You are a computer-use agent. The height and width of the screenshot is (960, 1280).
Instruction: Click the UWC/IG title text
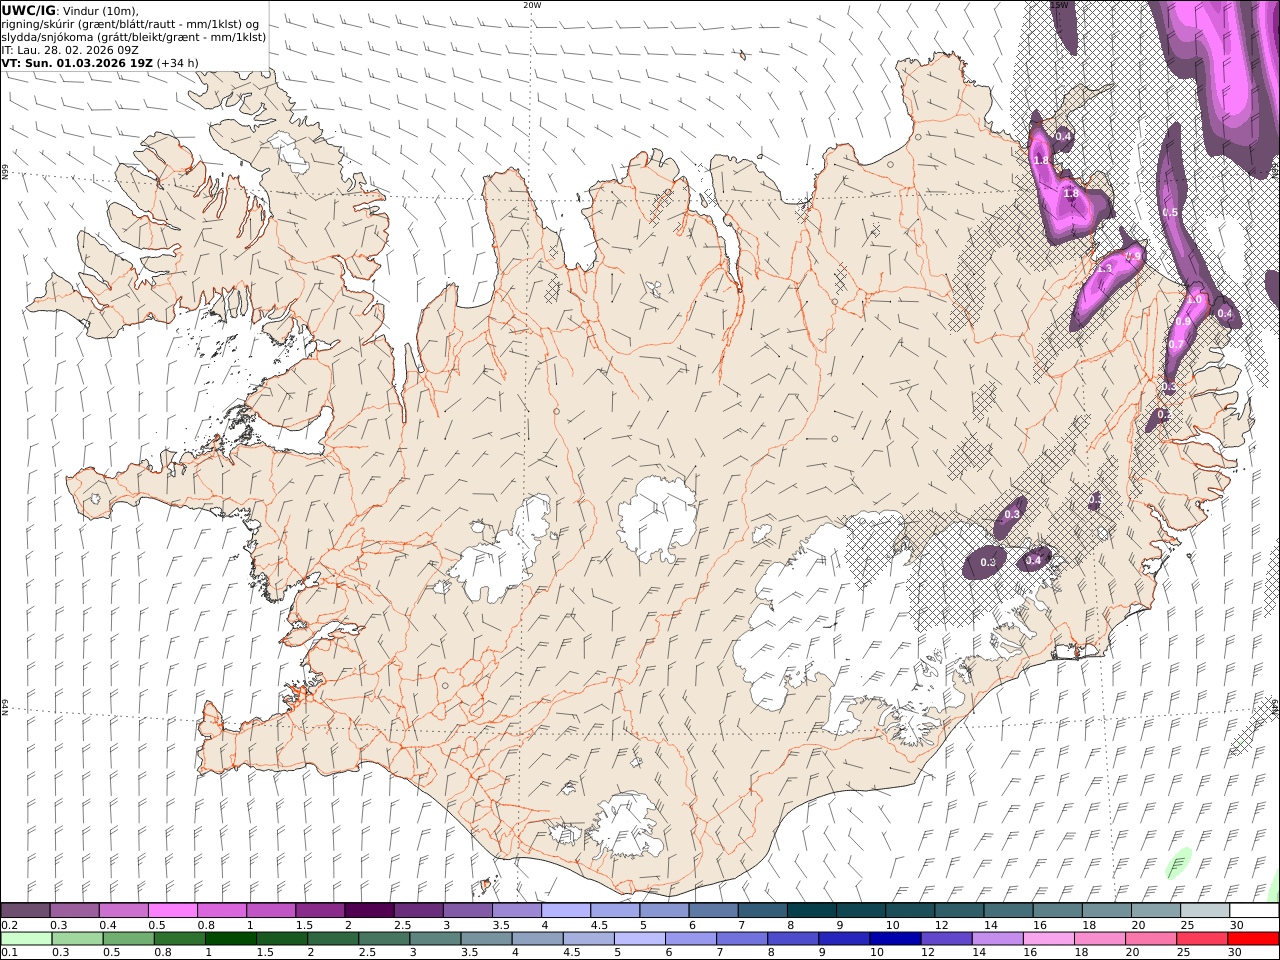pos(28,10)
